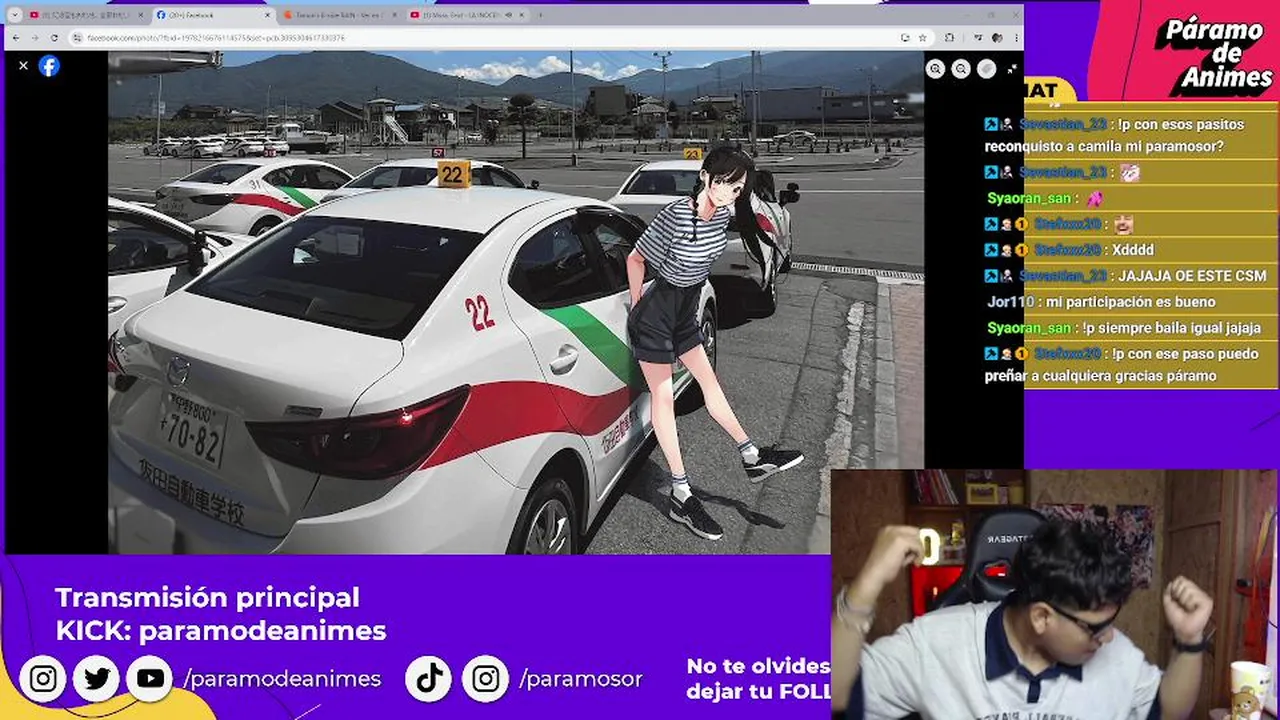Click the Instagram icon beside /paramosor

coord(485,679)
